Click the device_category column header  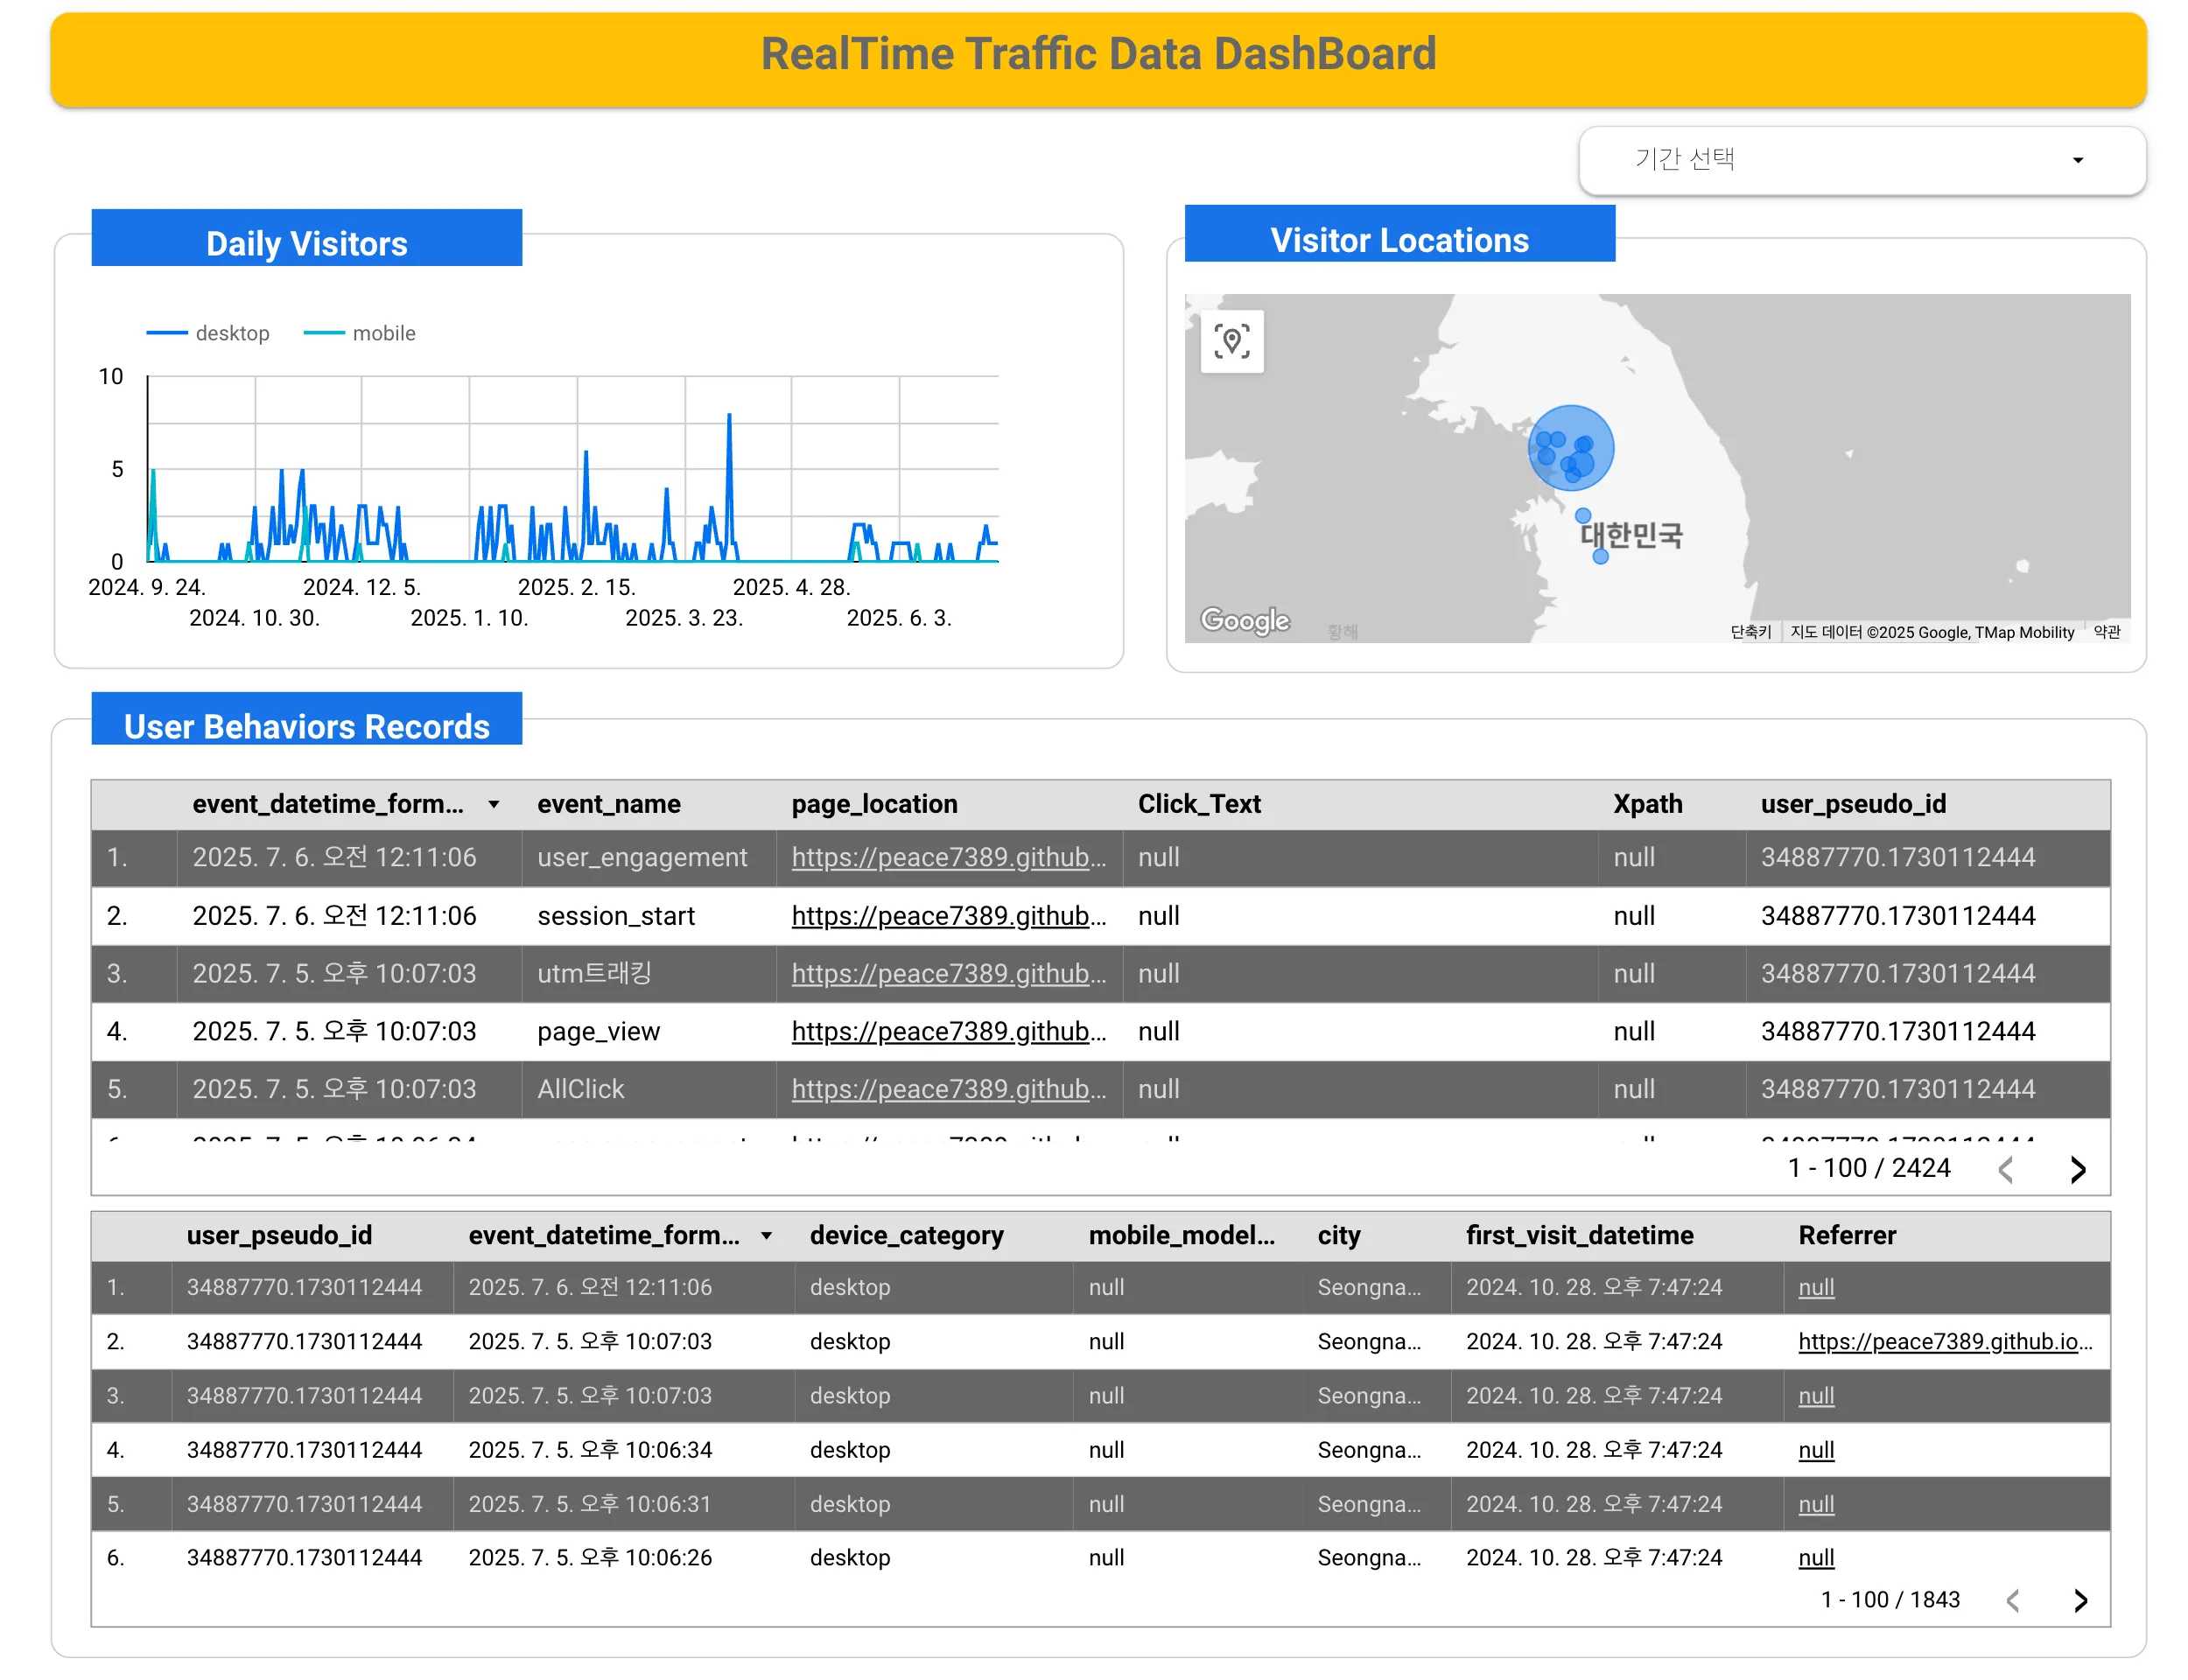click(906, 1235)
